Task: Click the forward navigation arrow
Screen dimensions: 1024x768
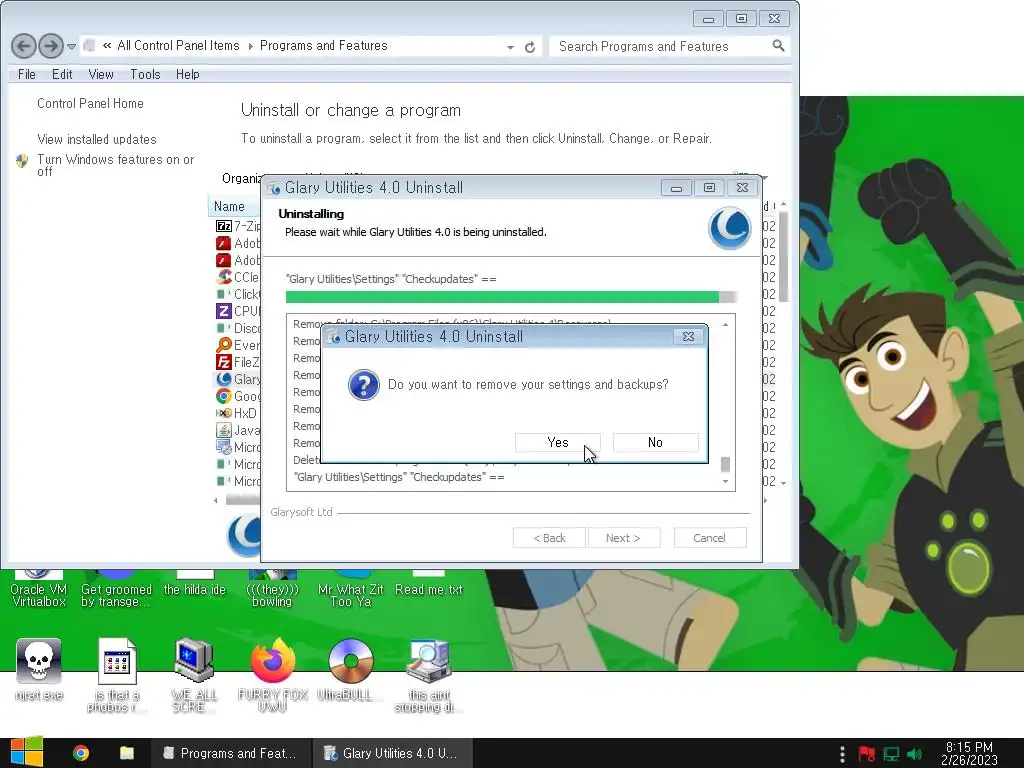Action: pyautogui.click(x=51, y=46)
